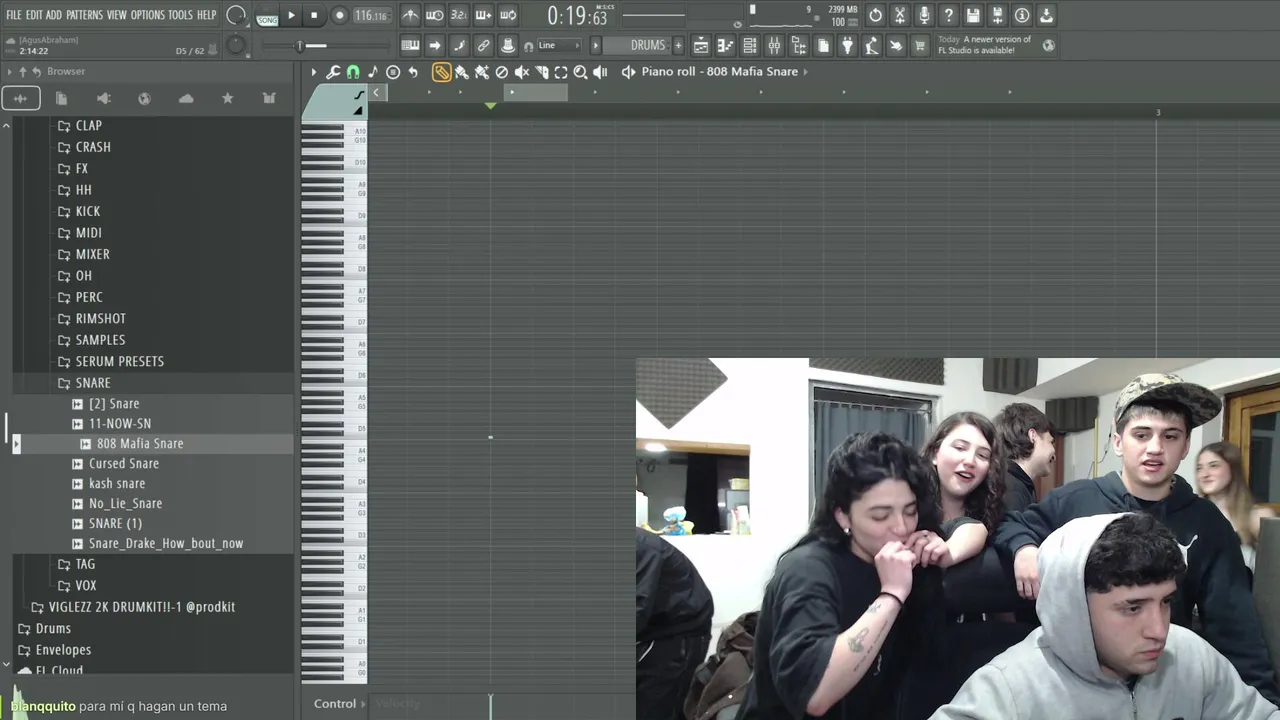Open the piano roll wrench tools menu
1280x720 pixels.
(x=333, y=72)
